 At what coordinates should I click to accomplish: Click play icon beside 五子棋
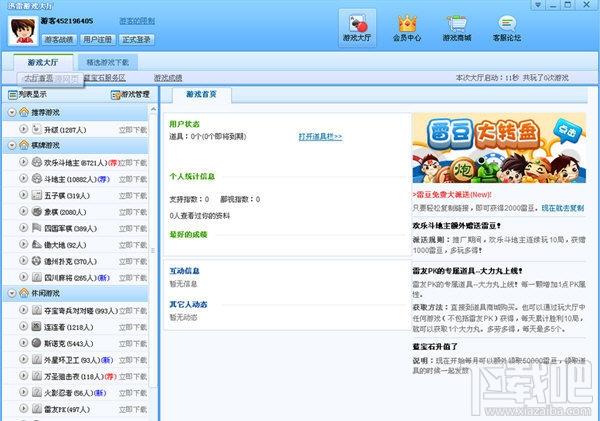[24, 195]
